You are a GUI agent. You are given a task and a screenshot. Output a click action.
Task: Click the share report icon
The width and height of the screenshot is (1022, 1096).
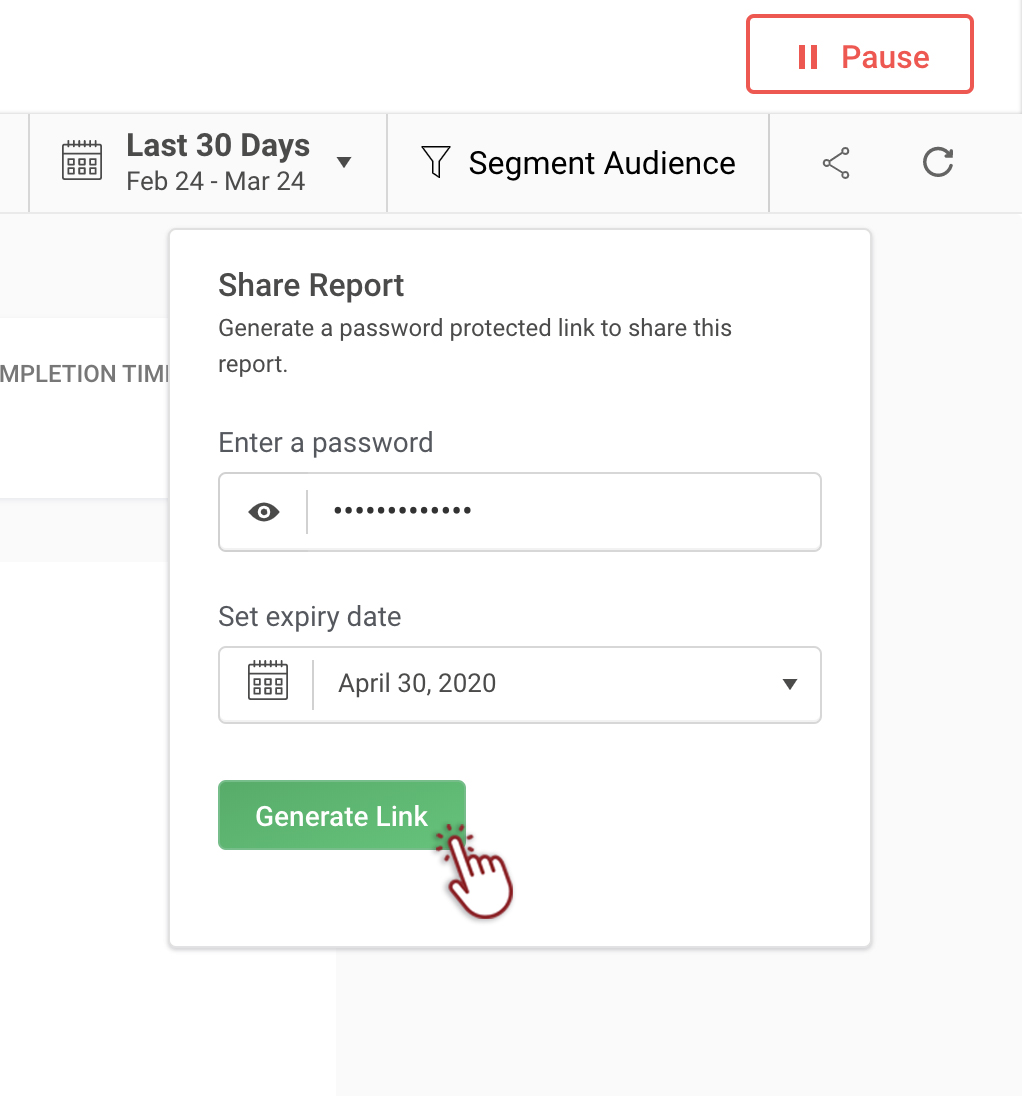click(x=836, y=163)
